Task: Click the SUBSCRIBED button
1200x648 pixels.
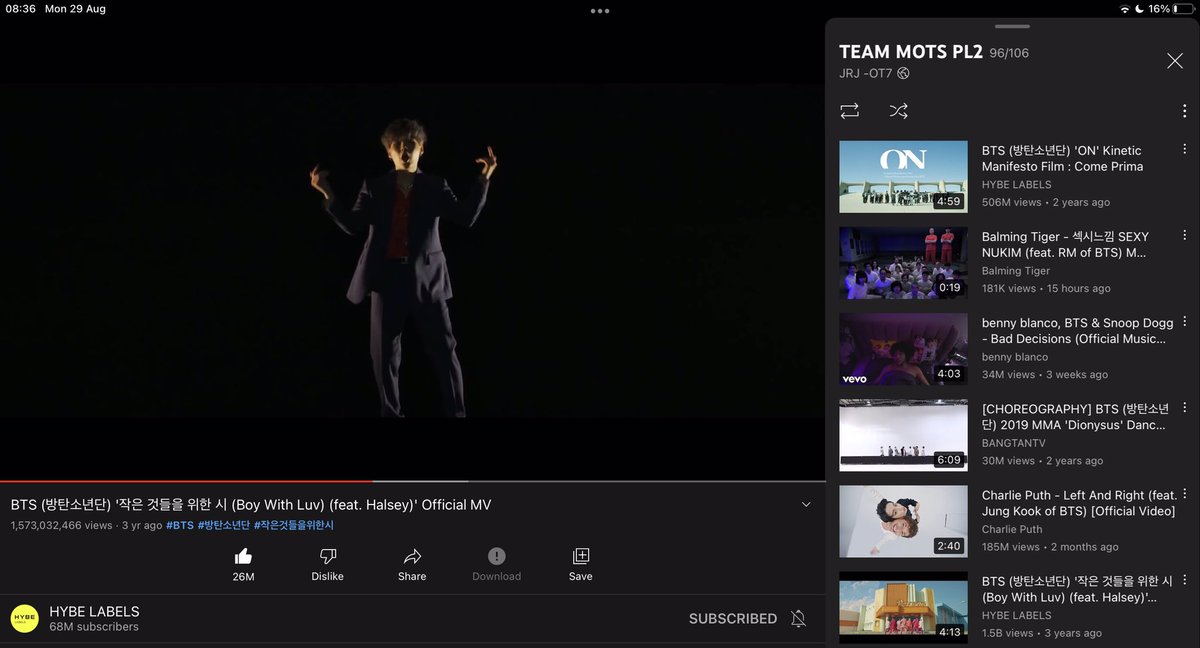Action: 733,619
